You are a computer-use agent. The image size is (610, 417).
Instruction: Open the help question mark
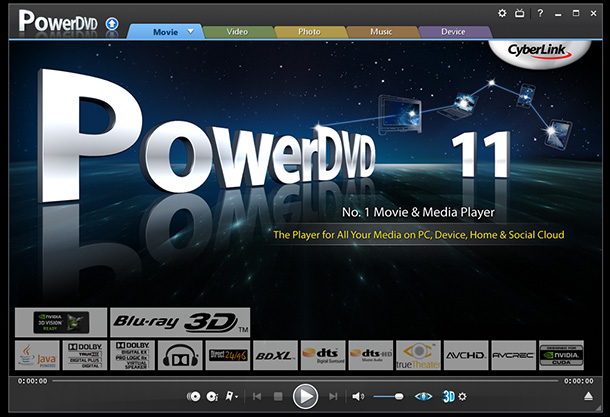(x=540, y=13)
